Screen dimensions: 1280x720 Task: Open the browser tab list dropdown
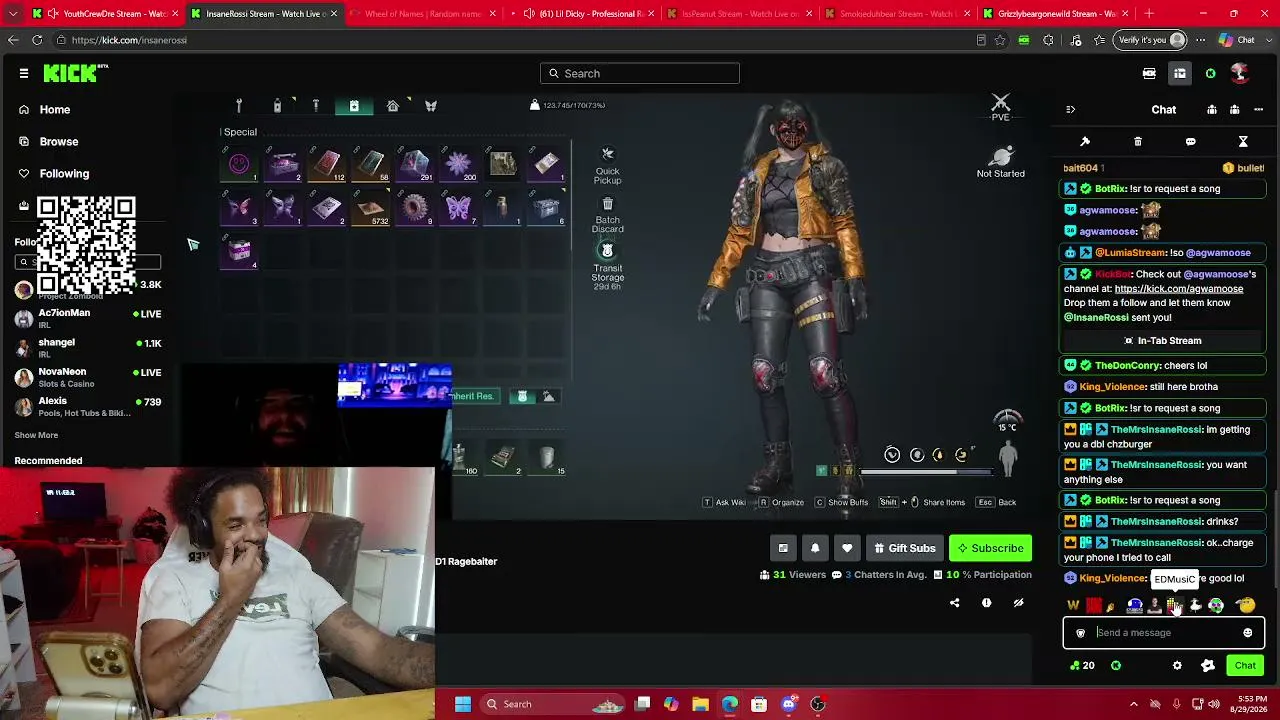pos(11,14)
